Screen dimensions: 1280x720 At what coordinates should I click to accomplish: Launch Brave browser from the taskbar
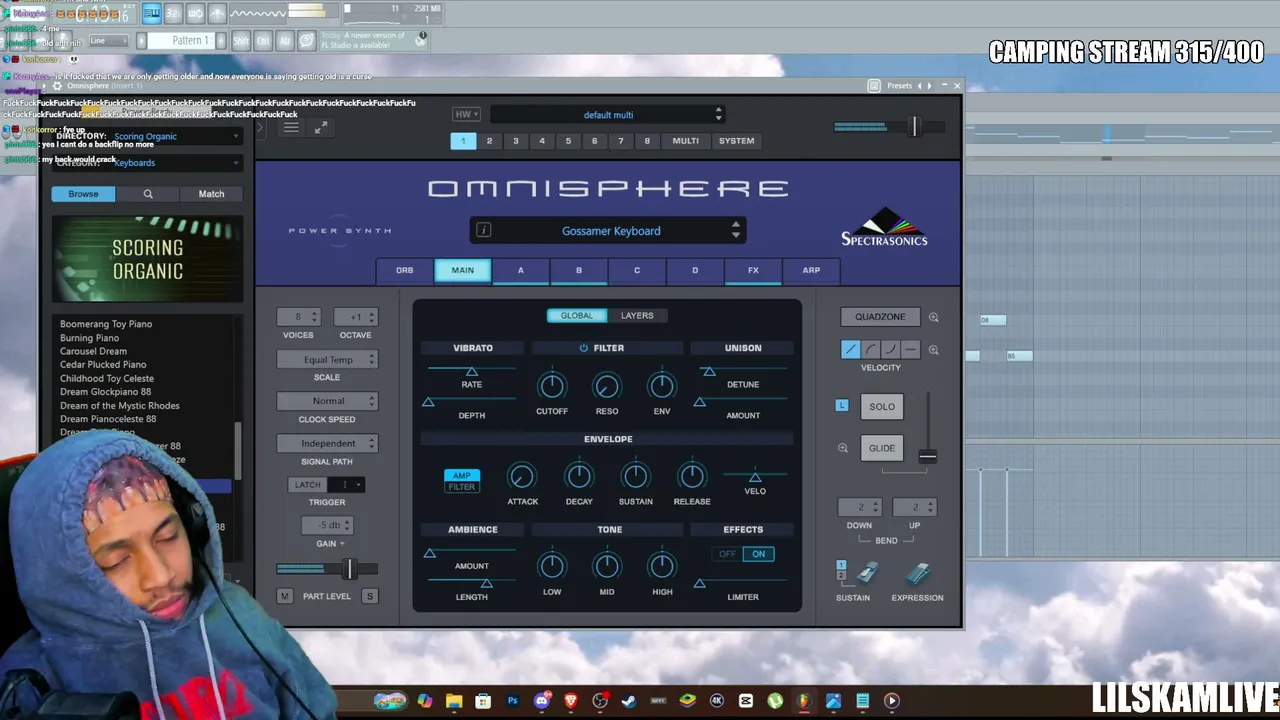(571, 701)
